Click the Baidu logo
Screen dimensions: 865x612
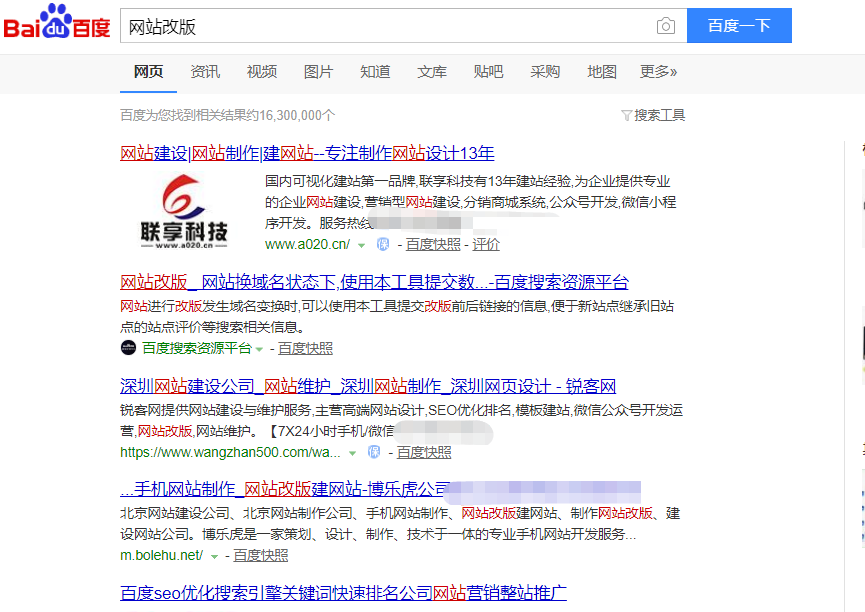click(57, 22)
